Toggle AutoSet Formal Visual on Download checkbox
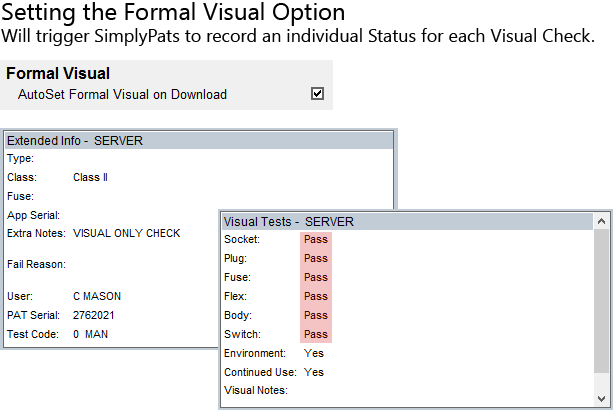The height and width of the screenshot is (410, 614). point(317,94)
